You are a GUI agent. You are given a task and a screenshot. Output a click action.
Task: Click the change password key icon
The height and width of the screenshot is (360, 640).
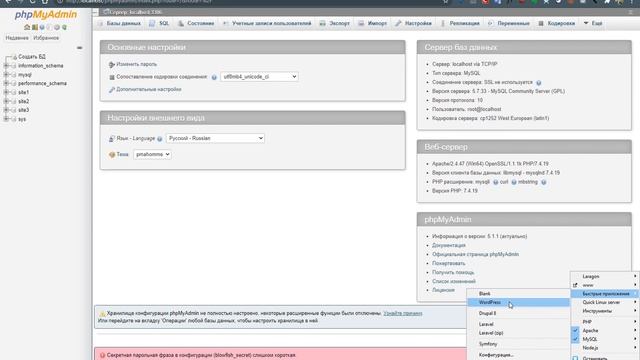coord(111,64)
